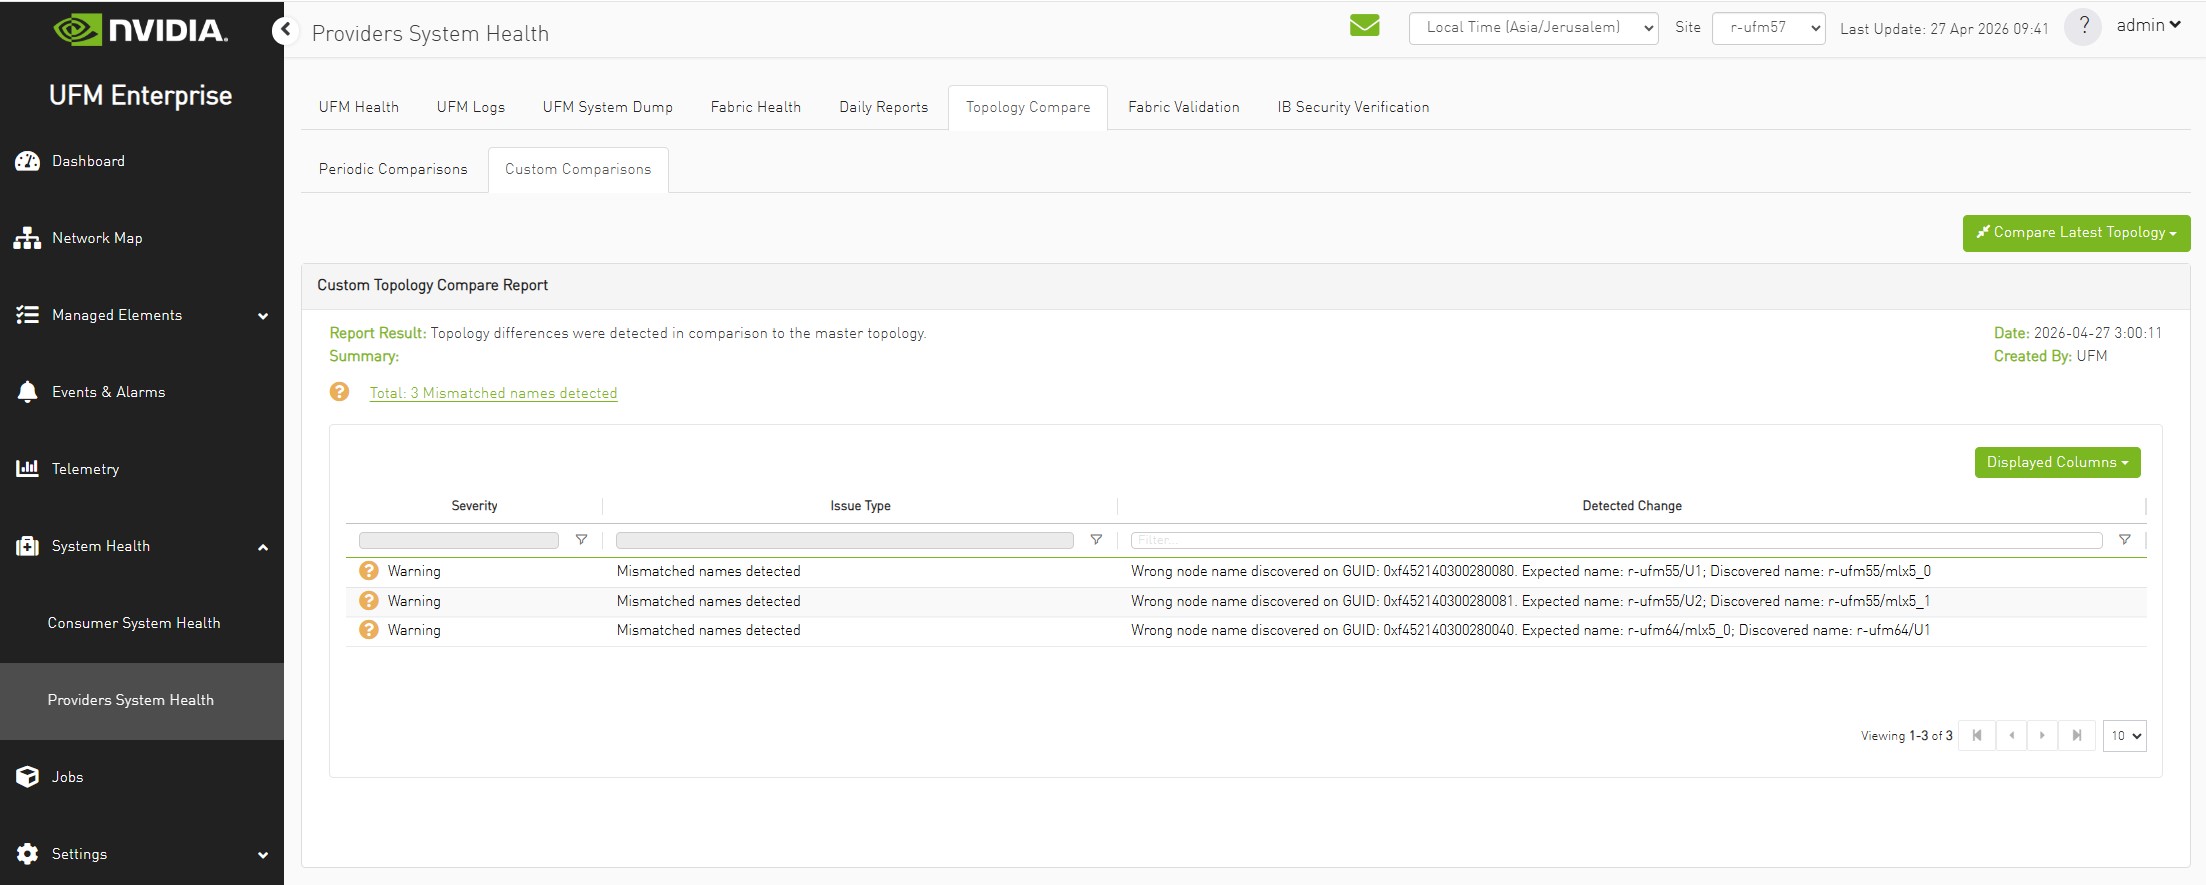Viewport: 2206px width, 885px height.
Task: Sort by the Severity column header
Action: [x=474, y=506]
